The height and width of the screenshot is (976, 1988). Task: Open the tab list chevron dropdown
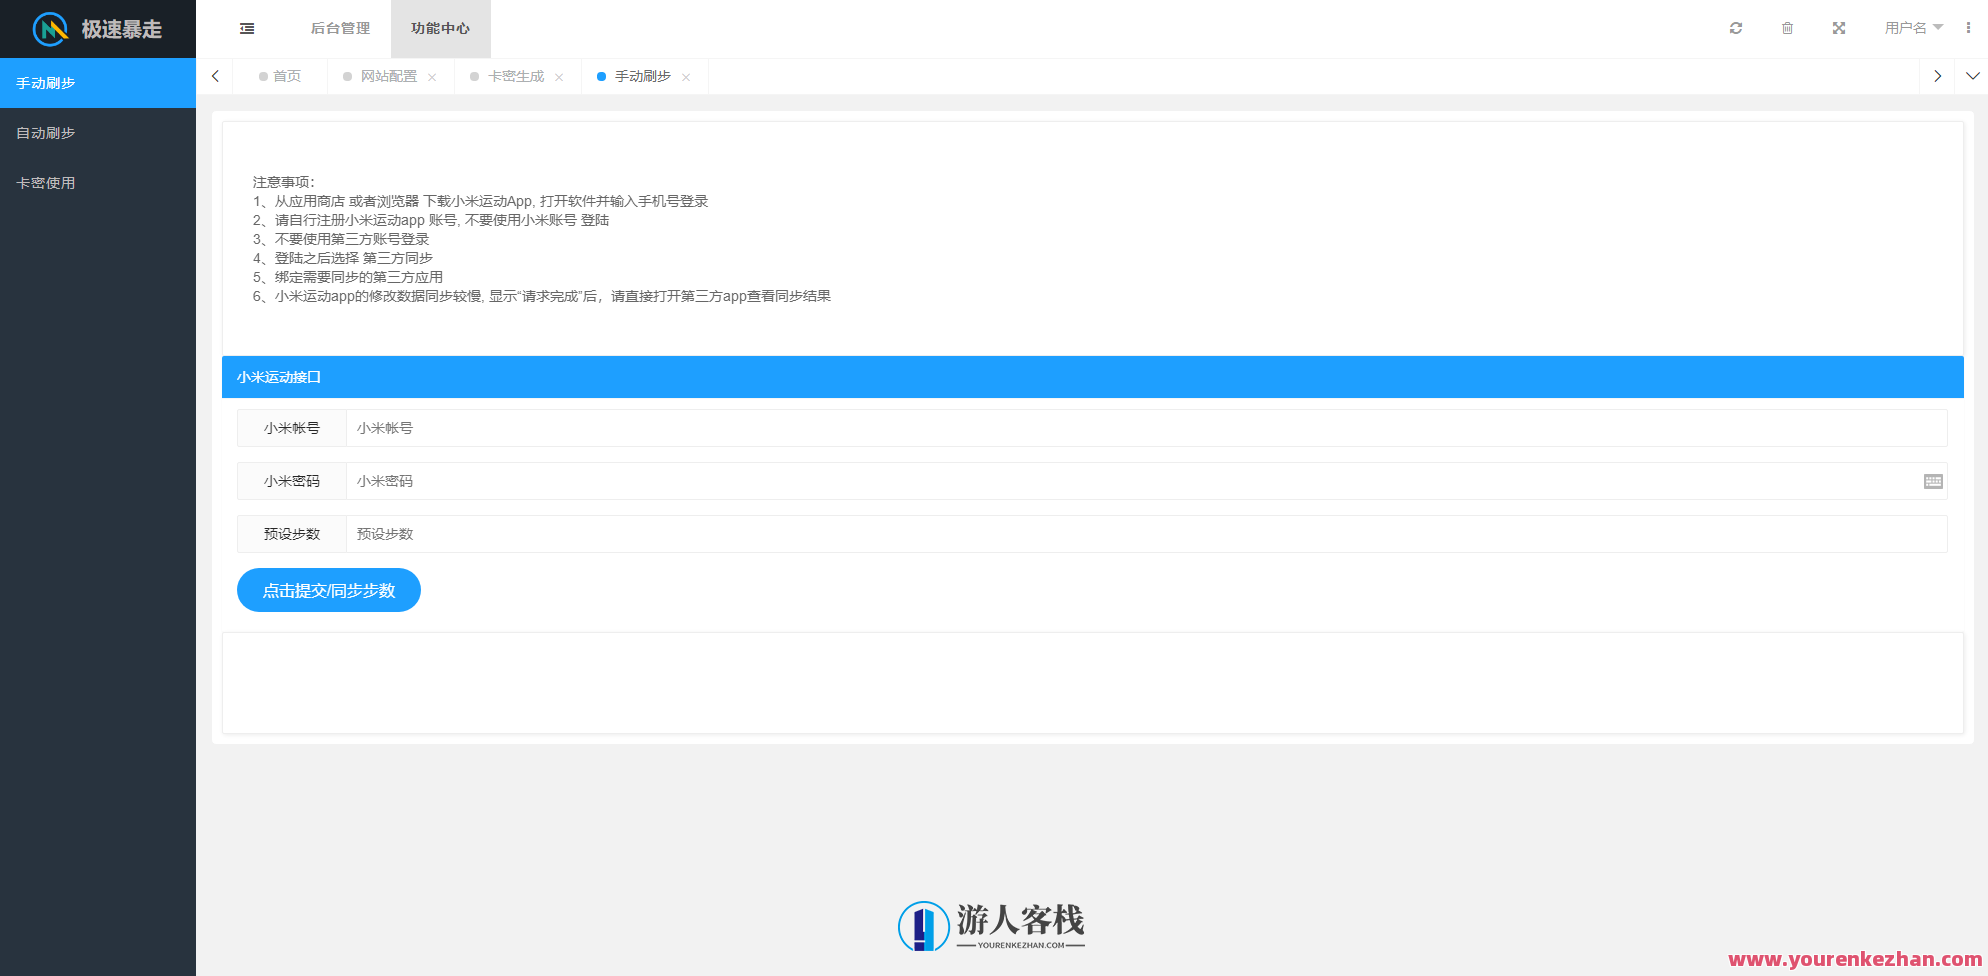pyautogui.click(x=1973, y=75)
